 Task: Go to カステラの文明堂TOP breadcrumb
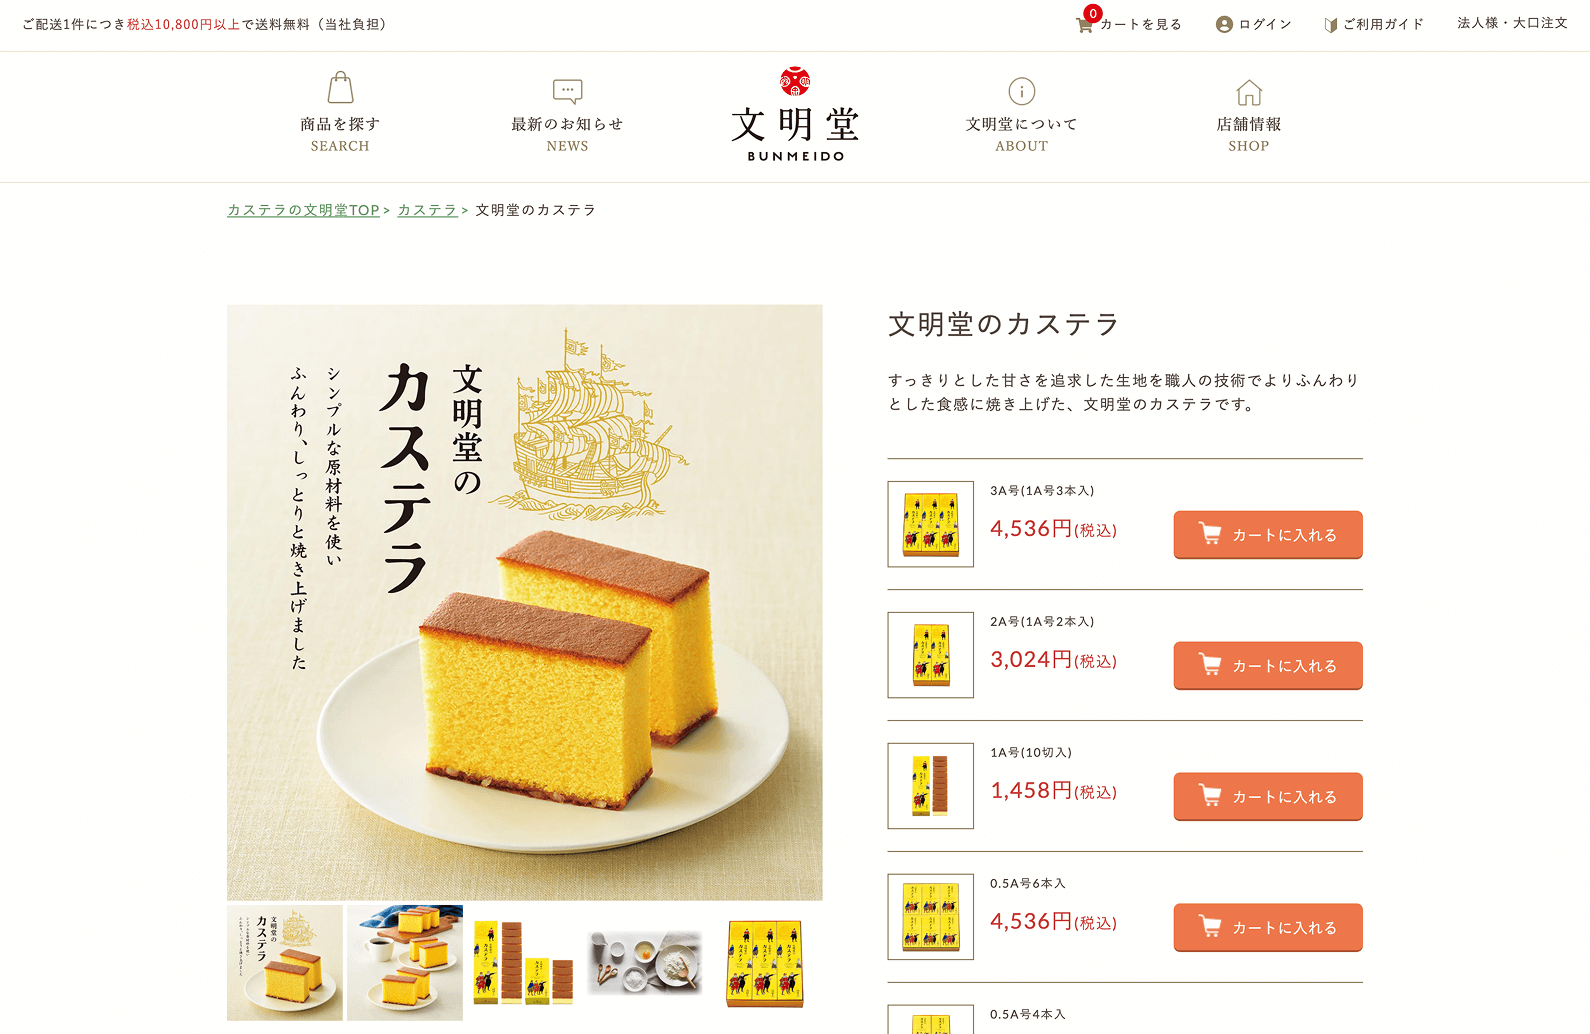[303, 210]
